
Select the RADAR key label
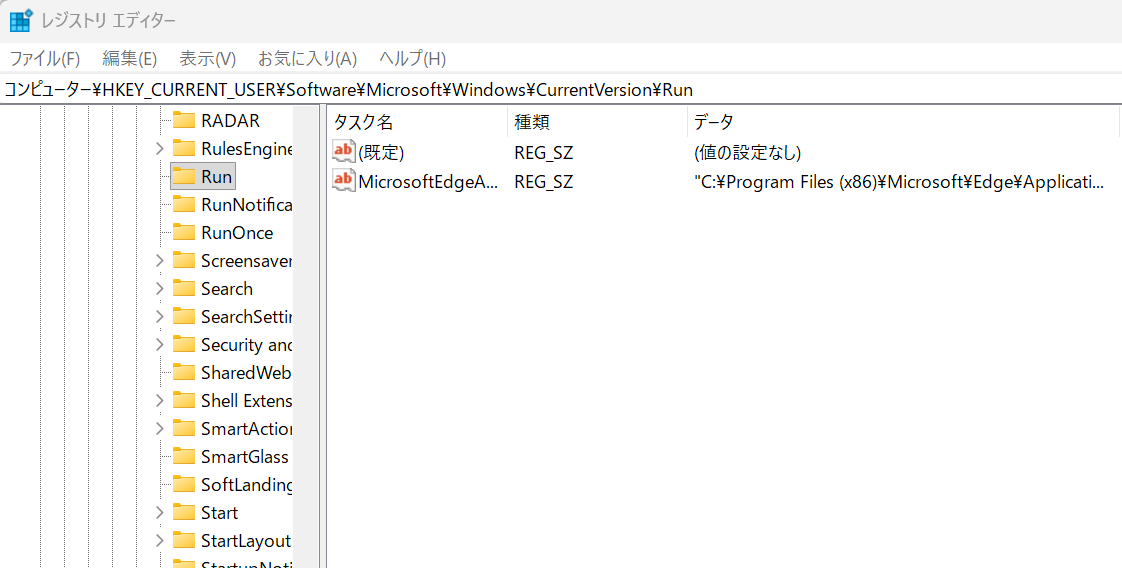(x=230, y=121)
